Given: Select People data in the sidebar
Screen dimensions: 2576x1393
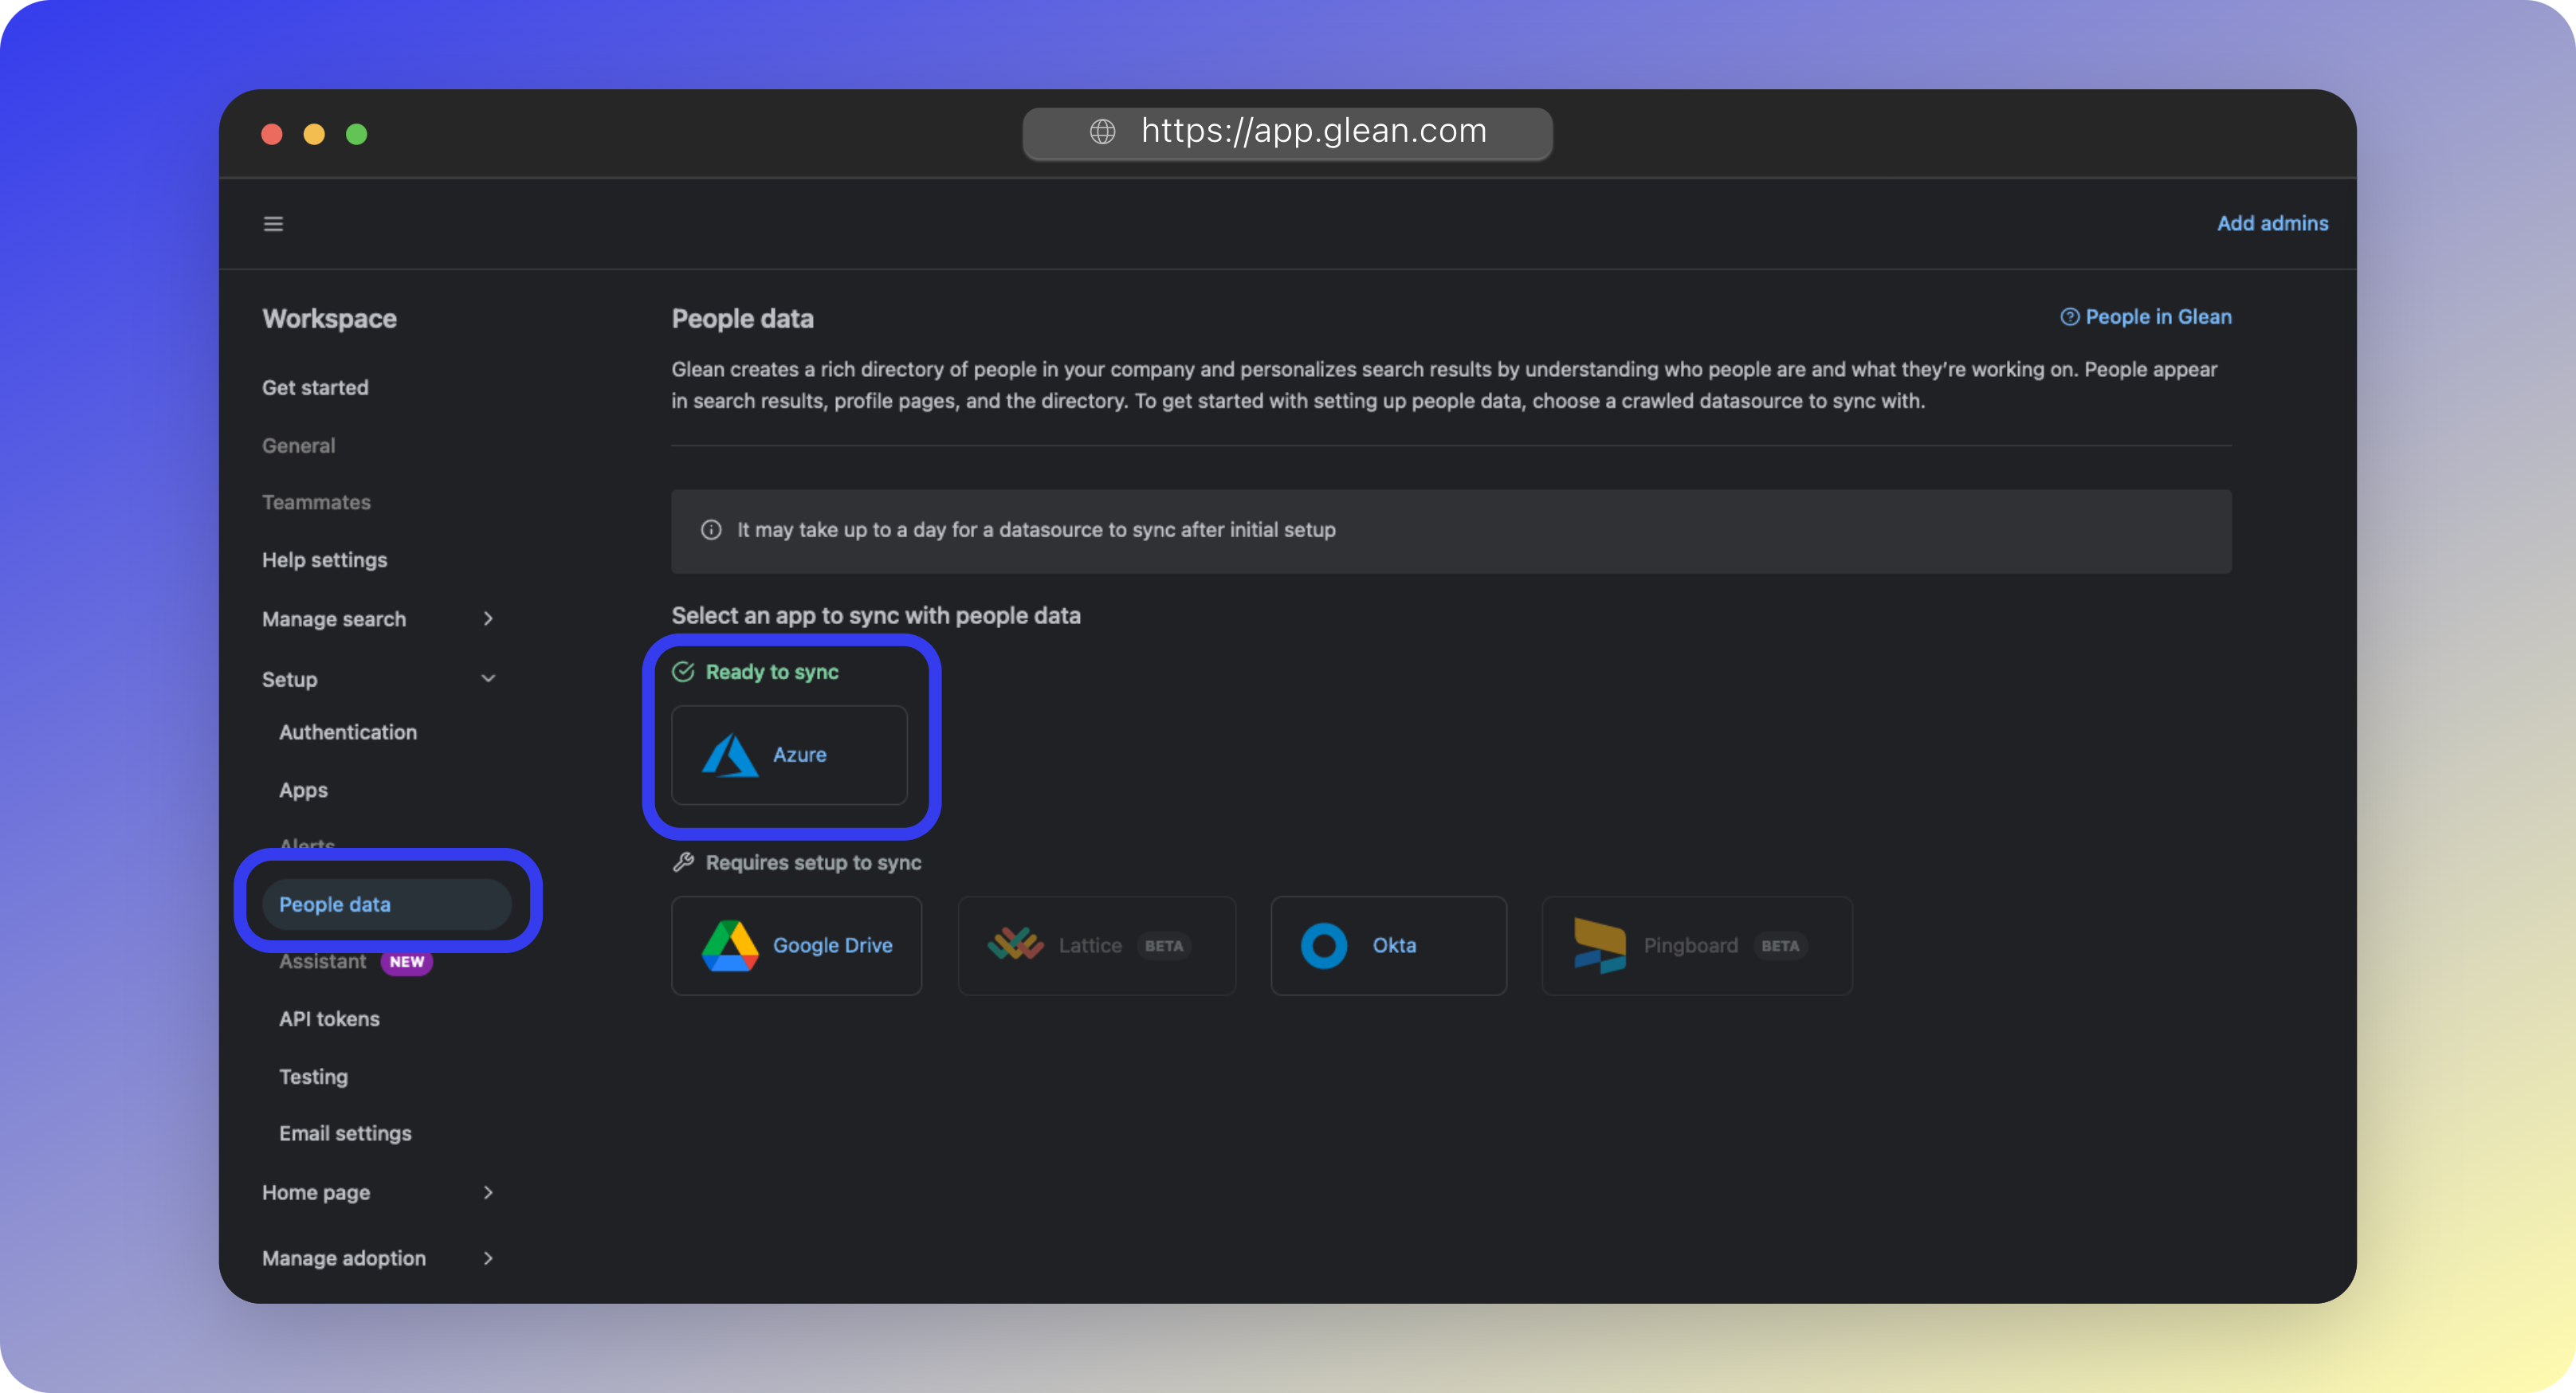Looking at the screenshot, I should [x=335, y=903].
